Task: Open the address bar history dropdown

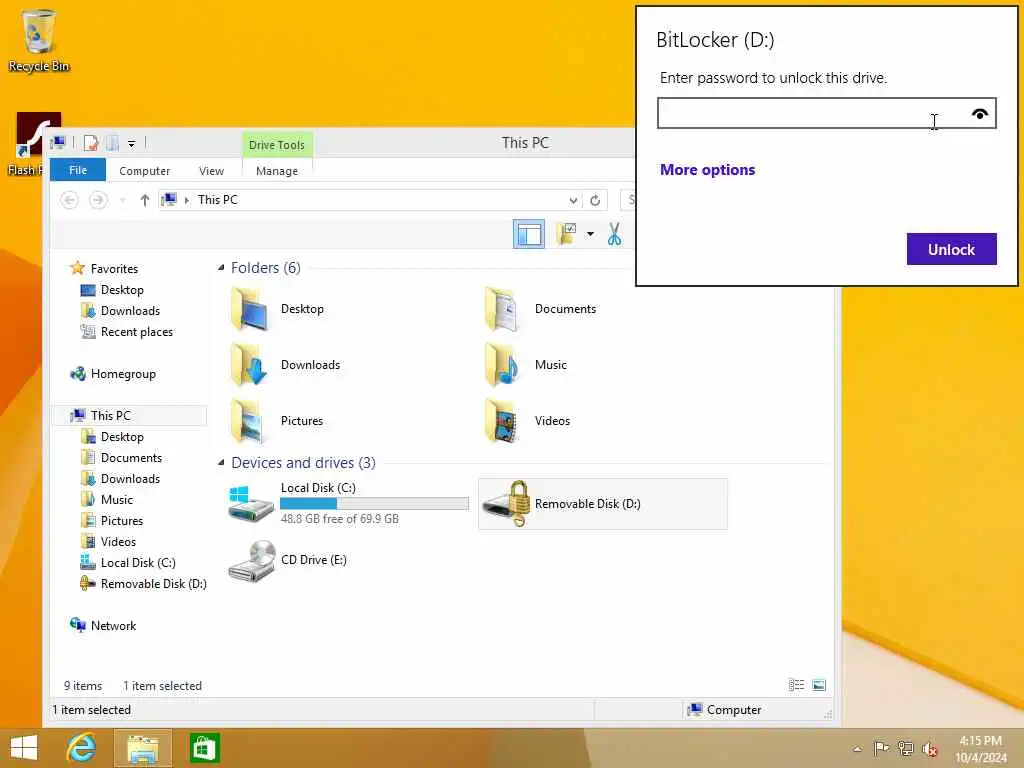Action: 573,200
